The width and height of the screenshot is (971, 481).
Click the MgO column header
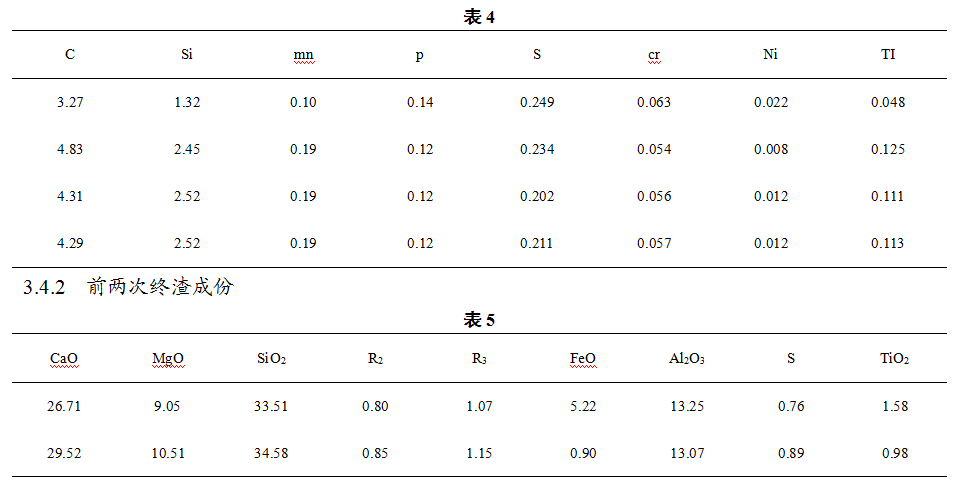point(168,358)
